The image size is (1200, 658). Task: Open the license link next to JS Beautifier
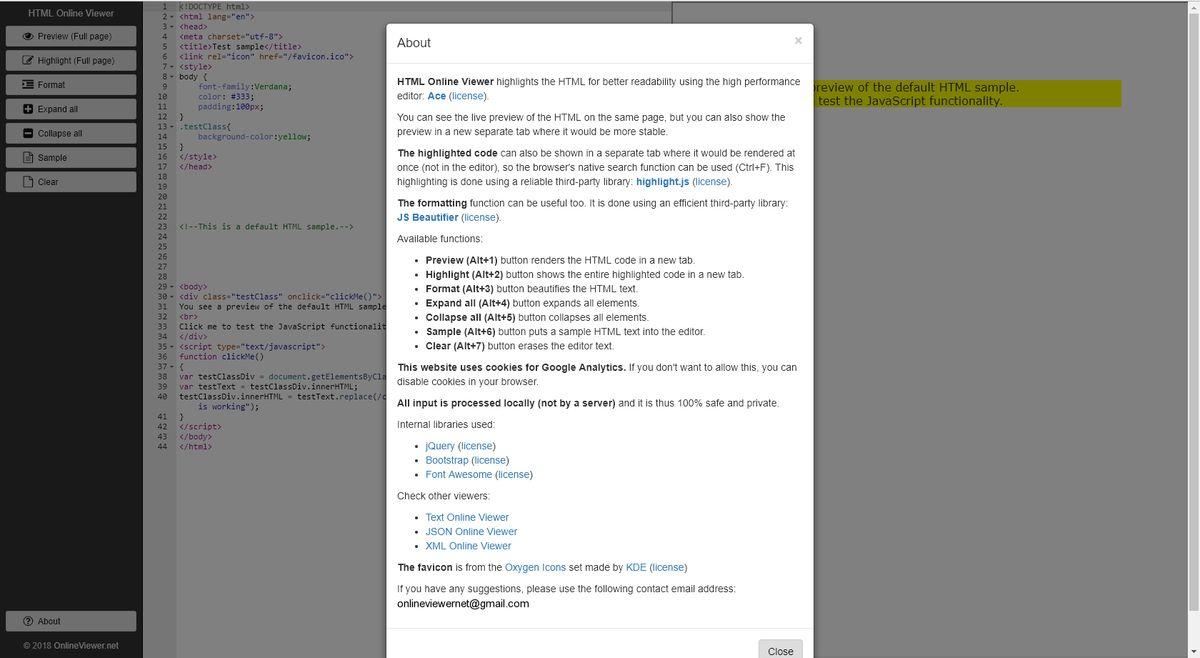click(480, 217)
